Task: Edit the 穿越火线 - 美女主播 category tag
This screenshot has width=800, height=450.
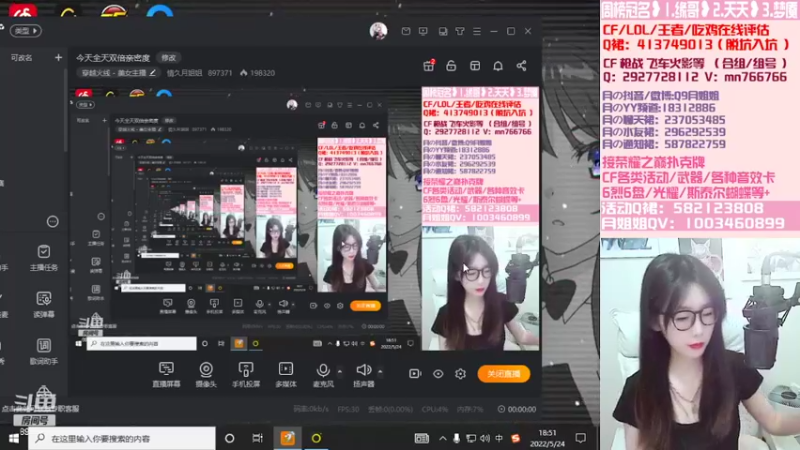Action: [x=119, y=73]
